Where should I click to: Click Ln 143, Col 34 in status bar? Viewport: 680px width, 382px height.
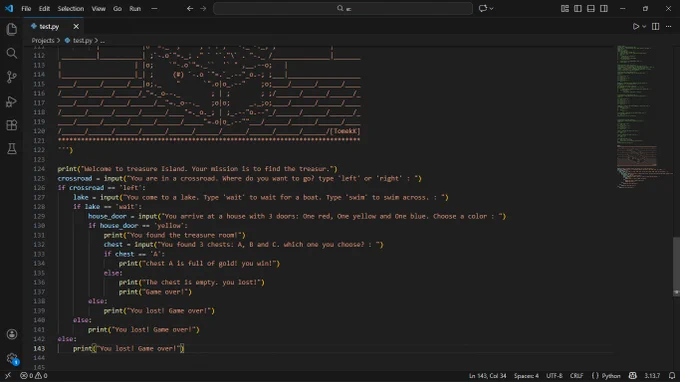tap(487, 376)
